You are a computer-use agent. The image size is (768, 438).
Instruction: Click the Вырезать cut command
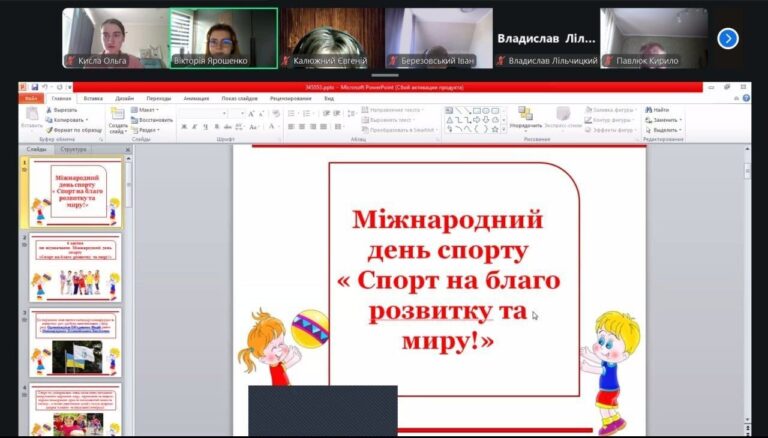(65, 110)
